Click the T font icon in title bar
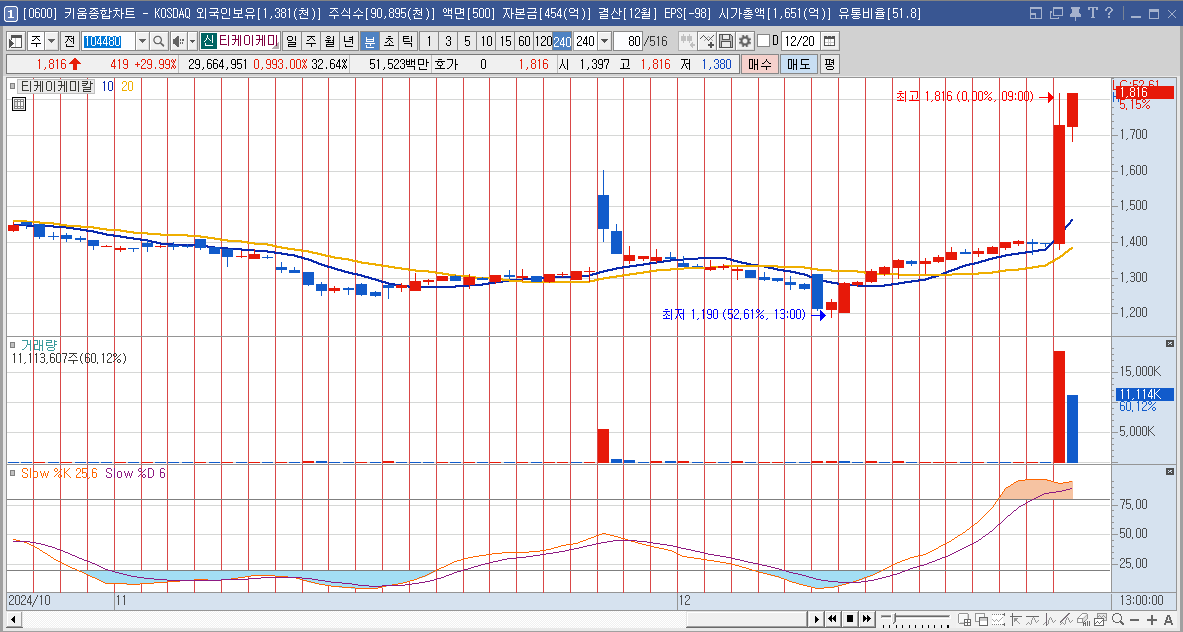The width and height of the screenshot is (1183, 632). (x=1092, y=12)
